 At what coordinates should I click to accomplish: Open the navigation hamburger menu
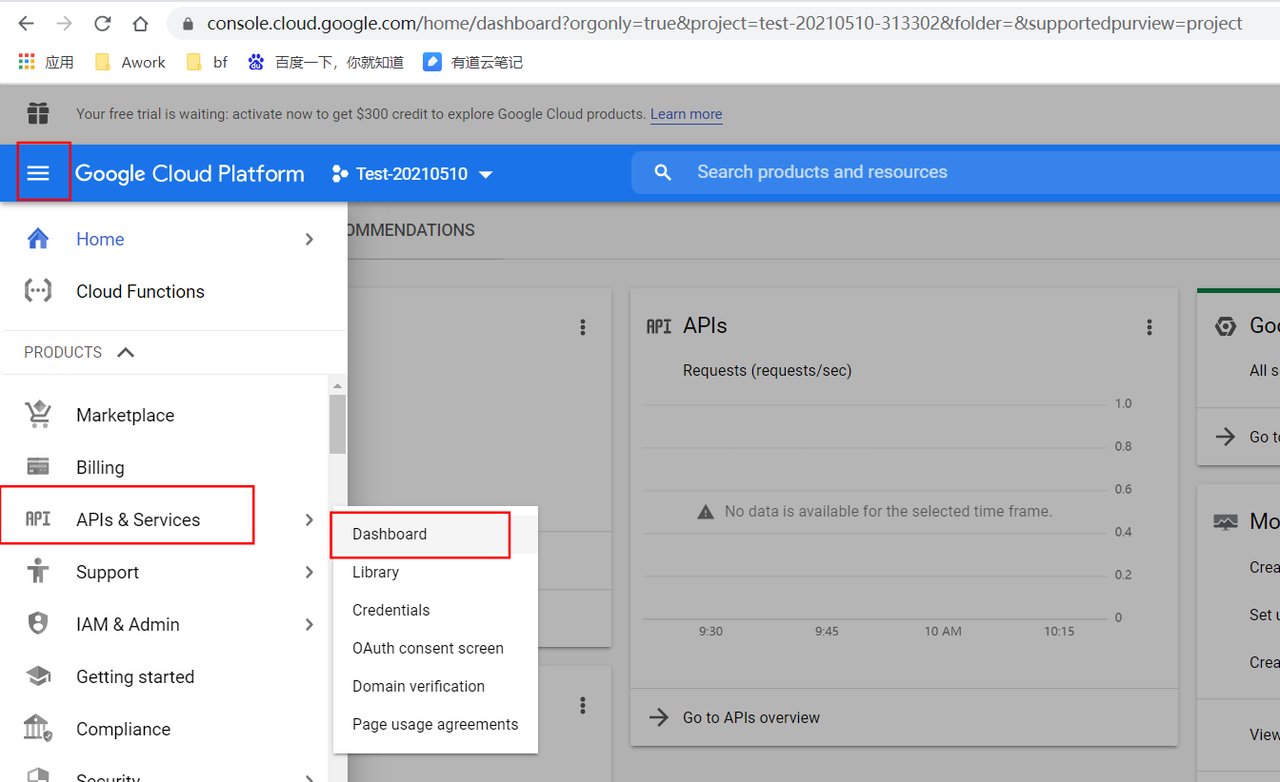click(x=40, y=172)
